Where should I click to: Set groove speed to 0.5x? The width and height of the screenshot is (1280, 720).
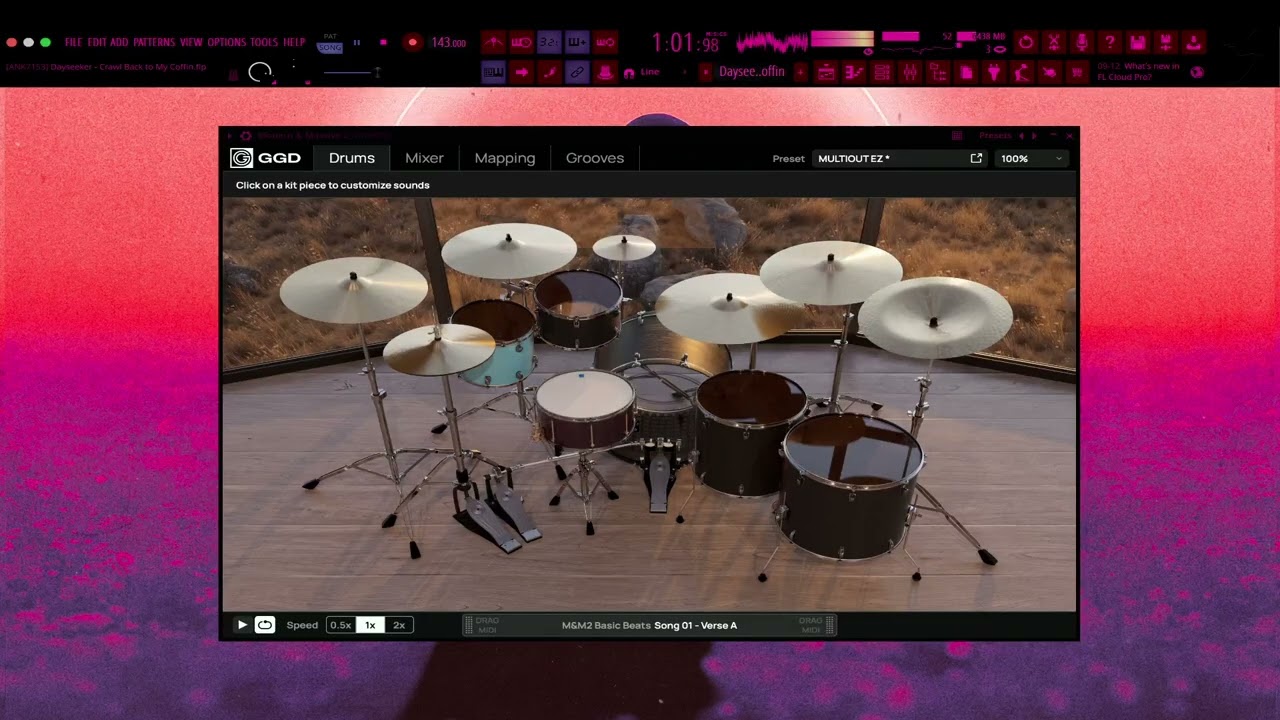341,625
